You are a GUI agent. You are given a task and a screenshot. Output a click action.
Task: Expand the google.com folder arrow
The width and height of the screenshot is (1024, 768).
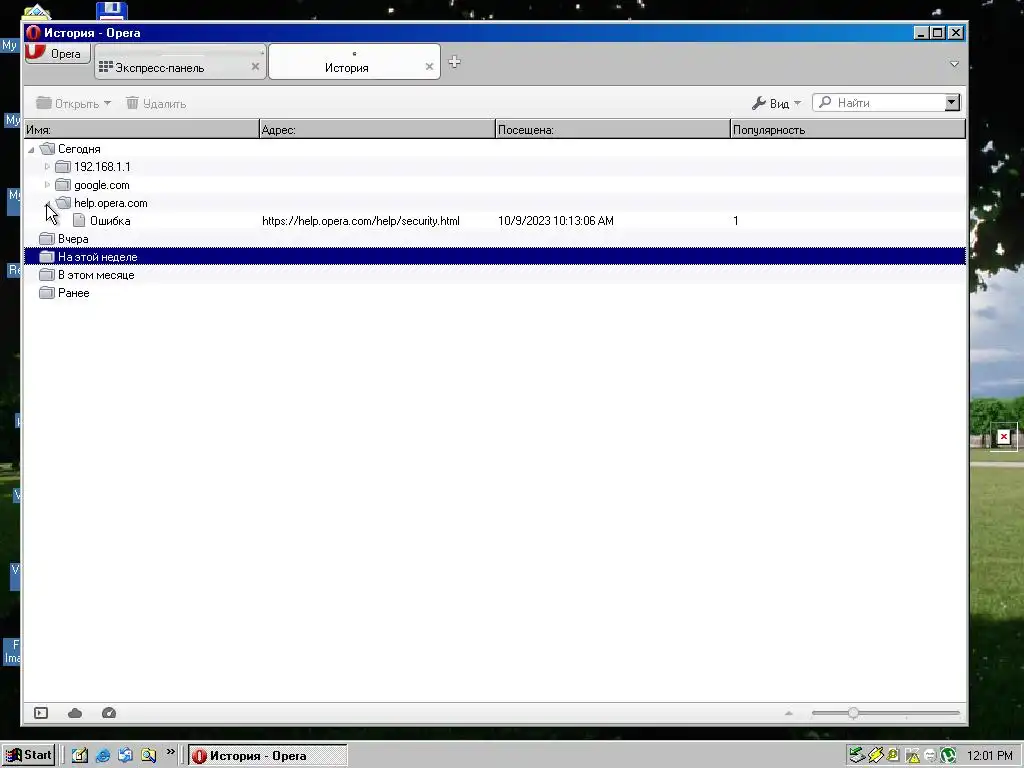(47, 185)
